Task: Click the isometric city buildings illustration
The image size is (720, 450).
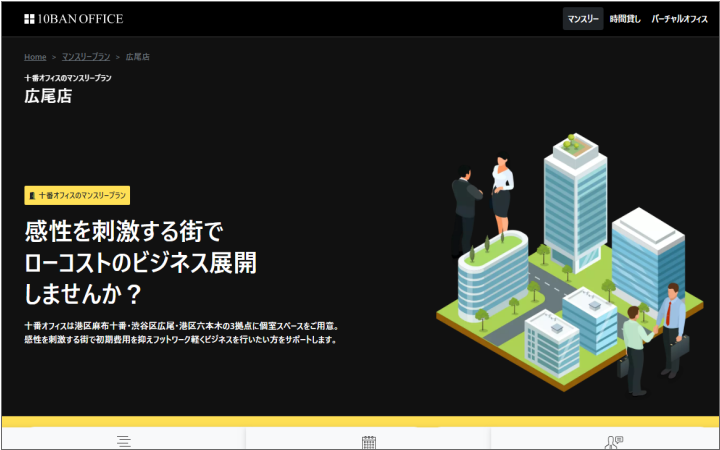Action: pos(569,264)
